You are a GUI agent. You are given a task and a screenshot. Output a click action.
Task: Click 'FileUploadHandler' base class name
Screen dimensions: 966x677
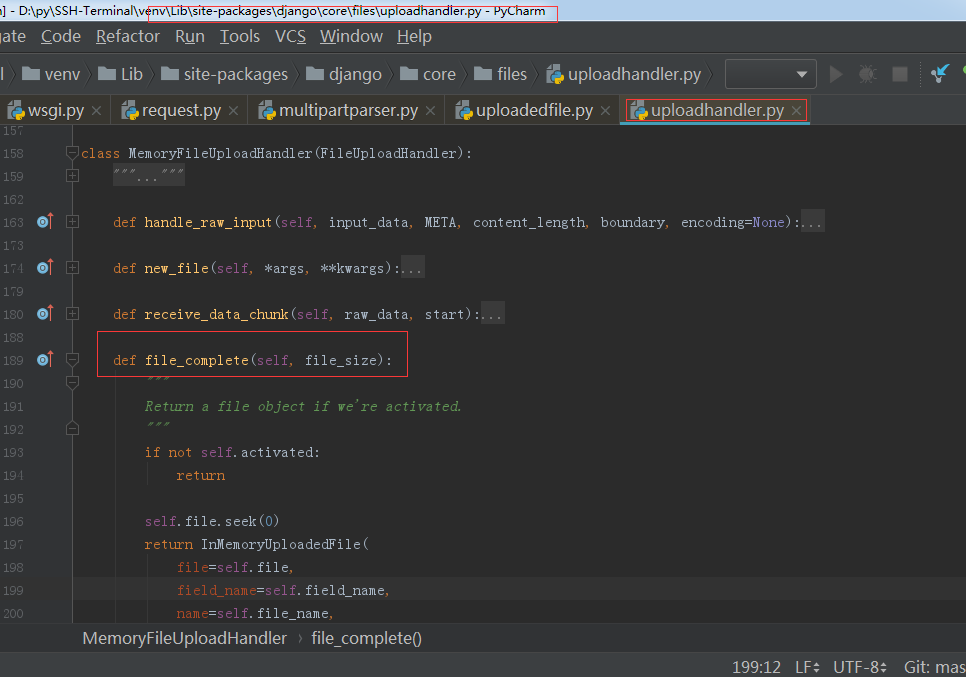pos(388,153)
